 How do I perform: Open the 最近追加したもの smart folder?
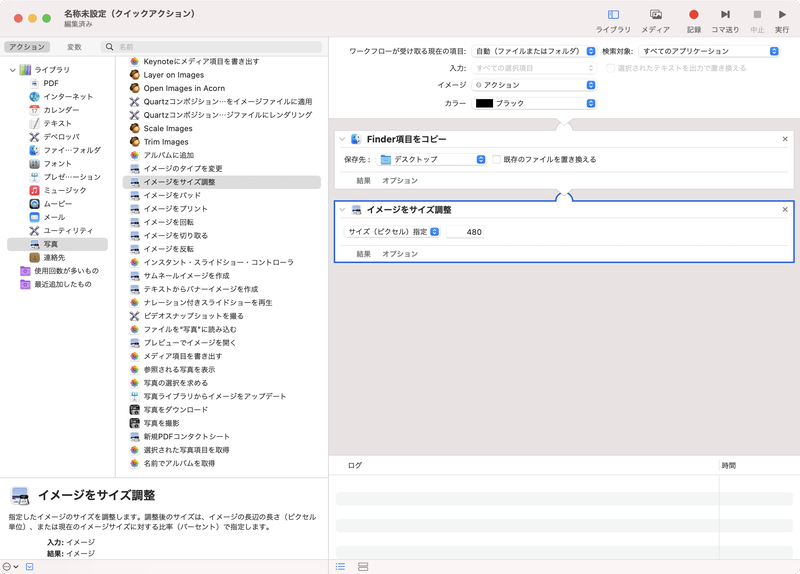(x=56, y=284)
